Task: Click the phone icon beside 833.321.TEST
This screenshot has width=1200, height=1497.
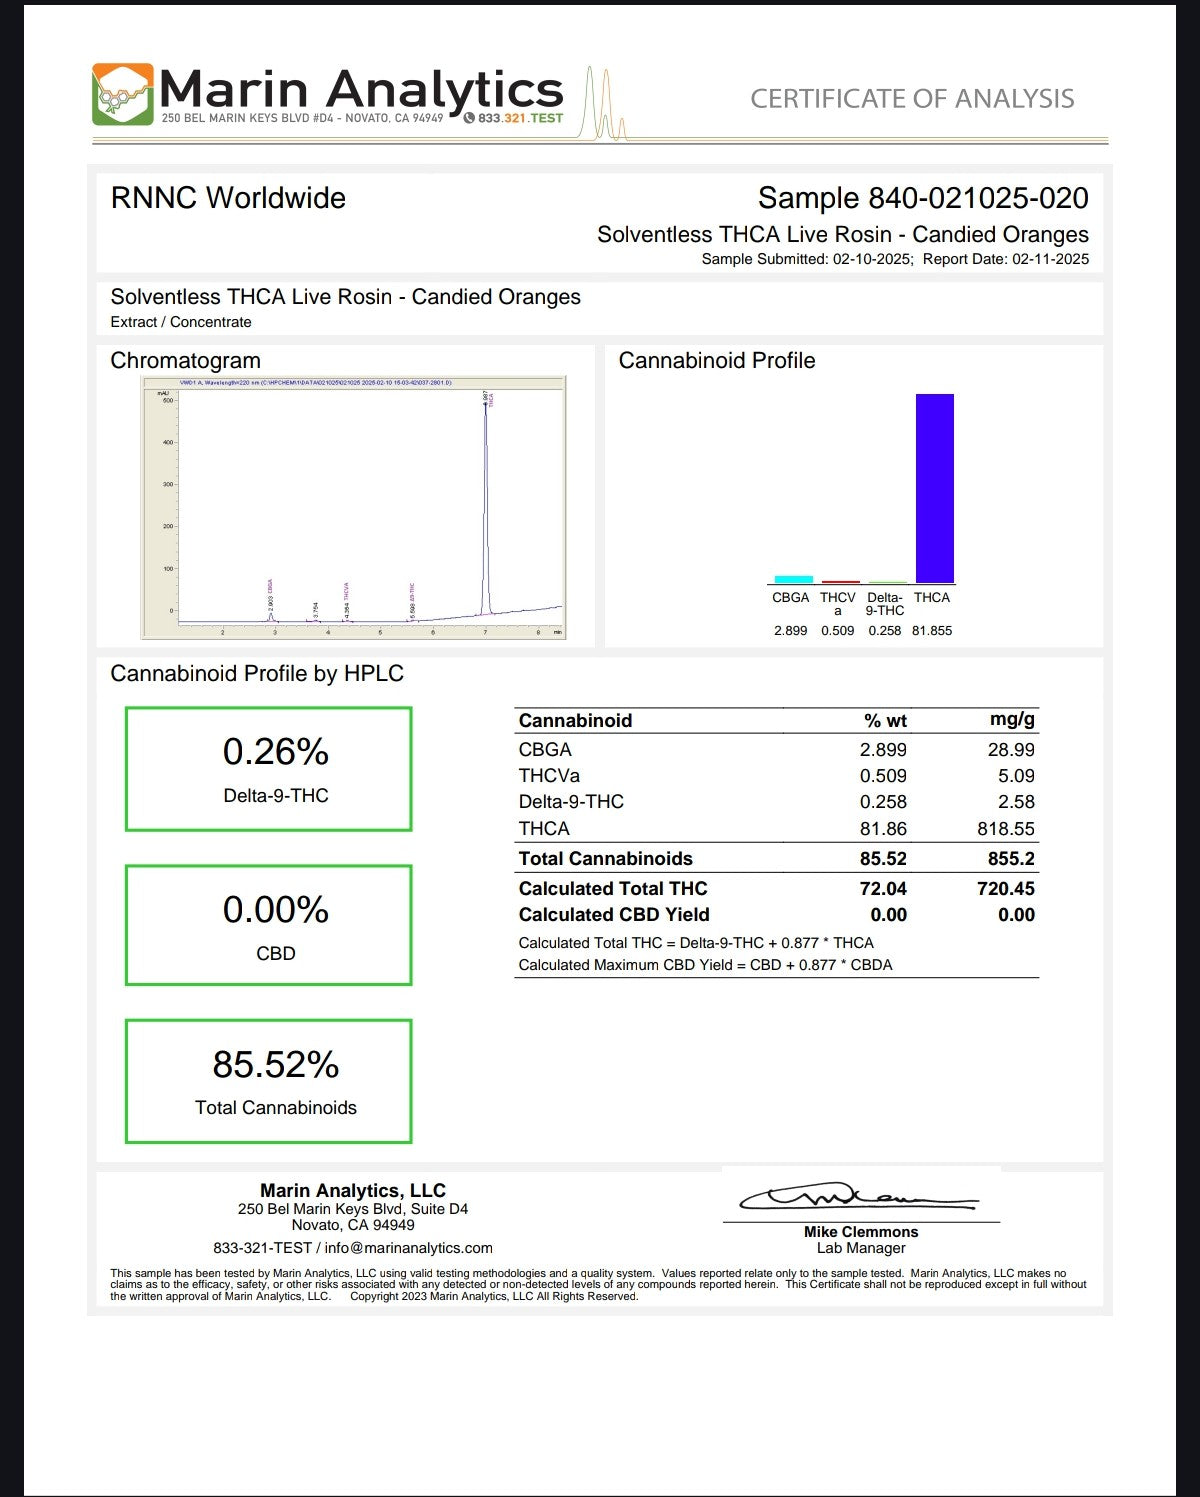Action: point(469,118)
